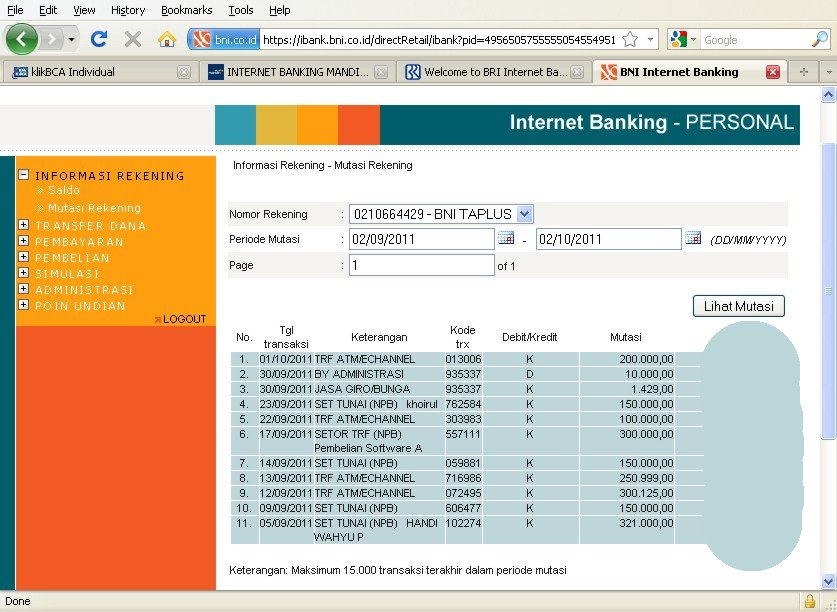Open the Mutasi Rekening sidebar link
Screen dimensions: 837x612
point(94,208)
